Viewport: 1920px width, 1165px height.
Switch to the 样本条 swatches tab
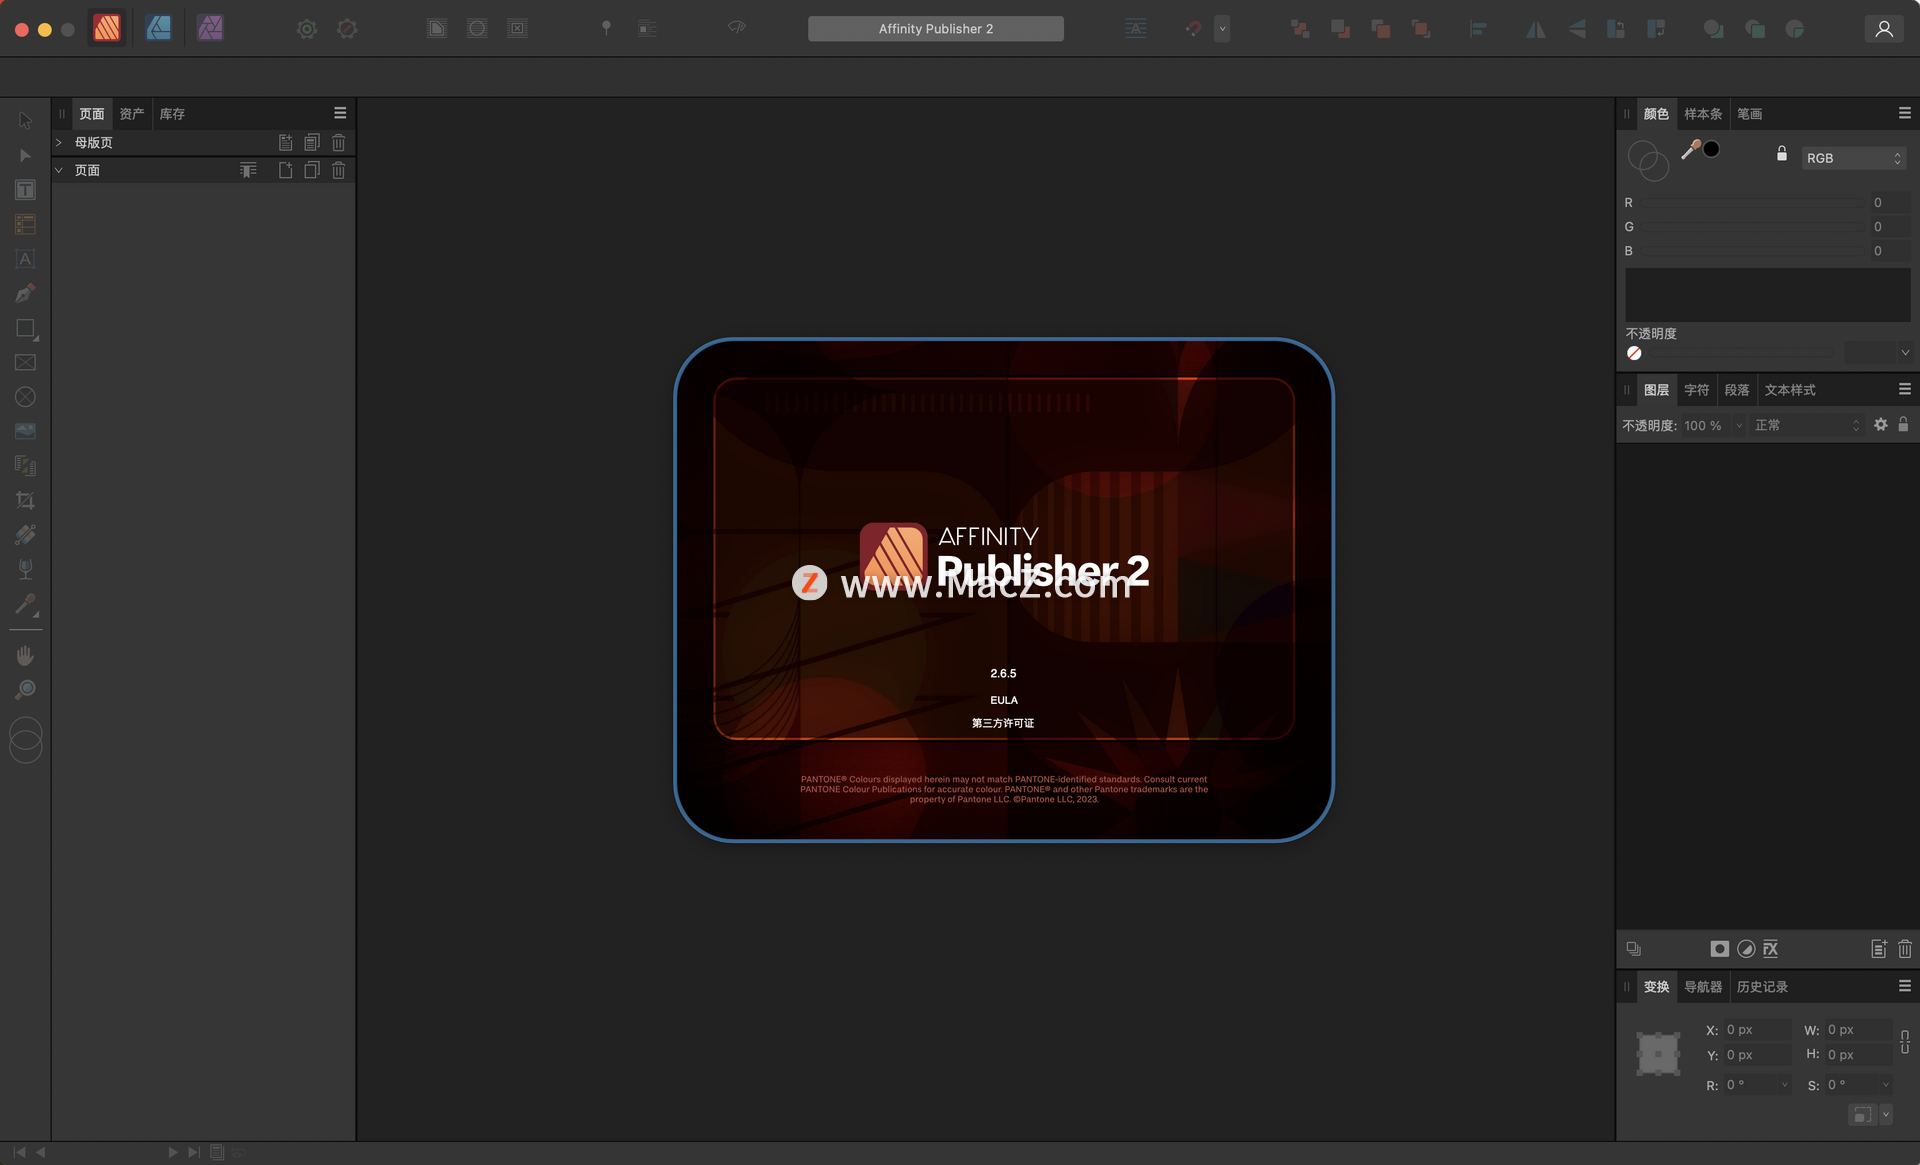pyautogui.click(x=1702, y=114)
